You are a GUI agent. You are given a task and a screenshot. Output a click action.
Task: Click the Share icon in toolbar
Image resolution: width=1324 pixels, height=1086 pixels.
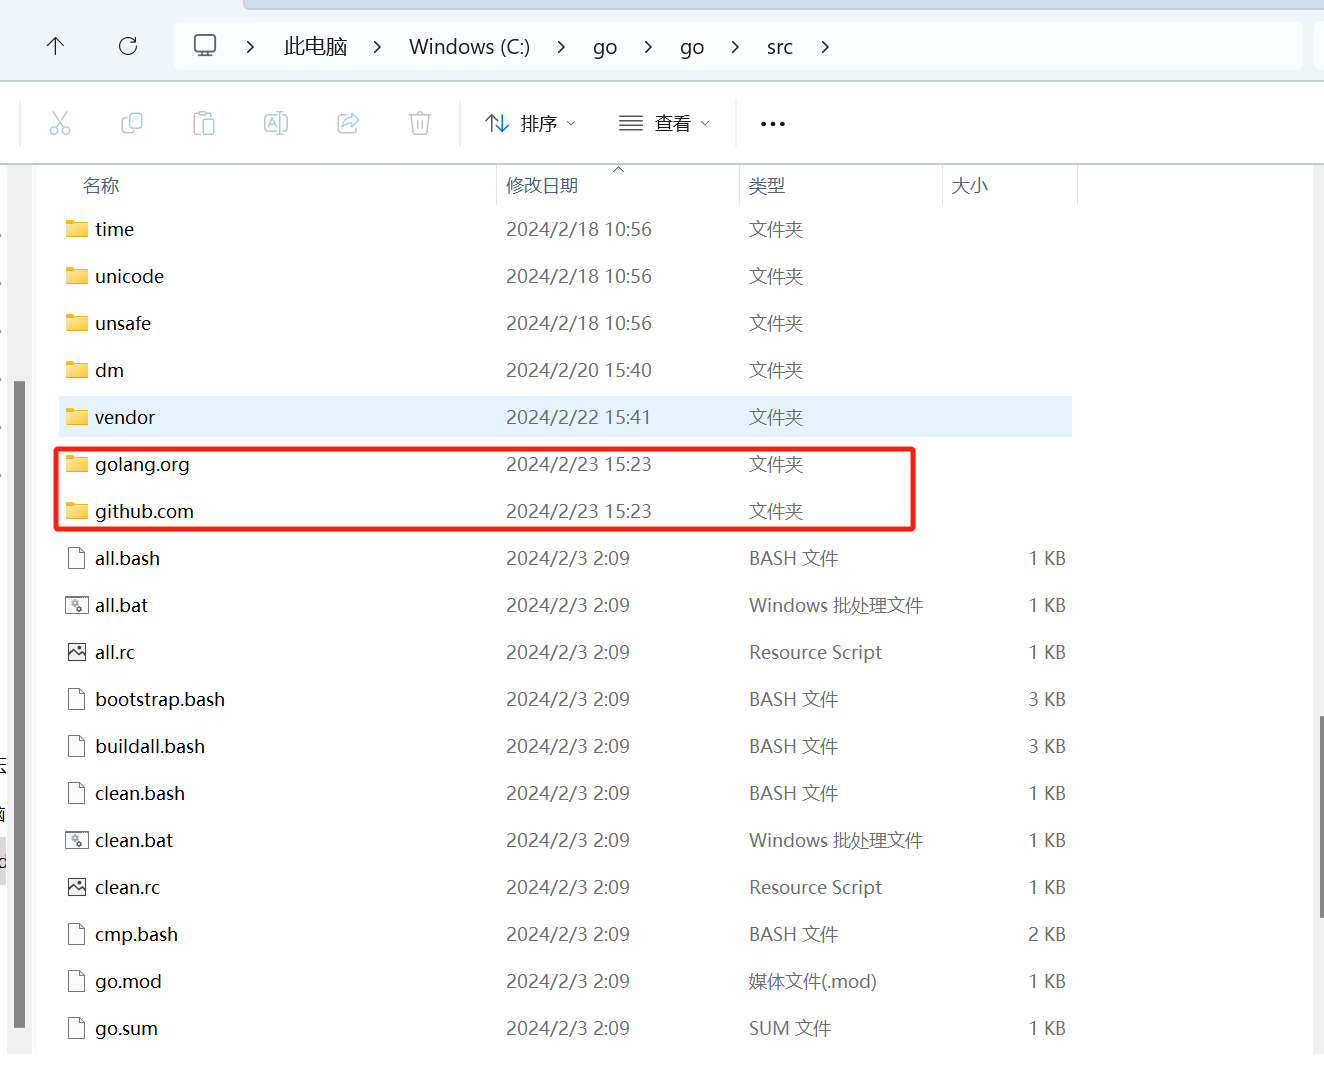tap(348, 123)
